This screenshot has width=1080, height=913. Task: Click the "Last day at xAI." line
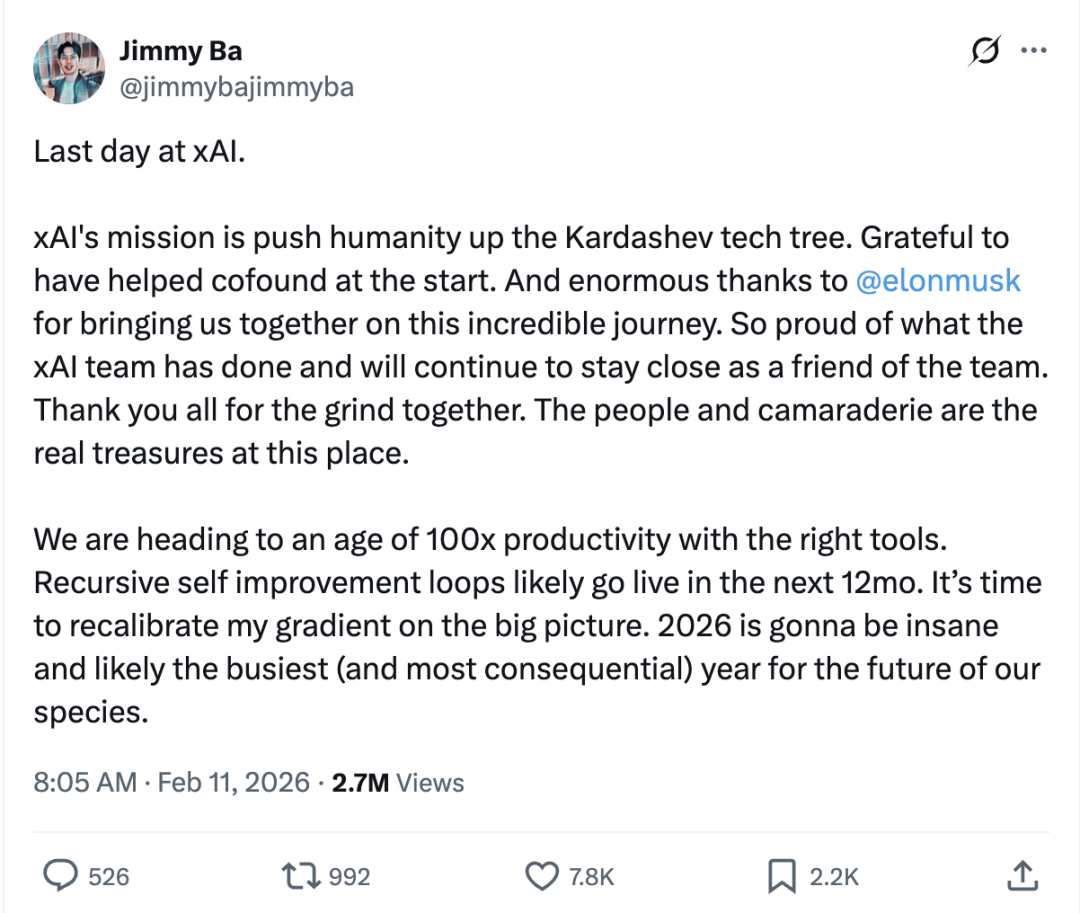[x=139, y=151]
